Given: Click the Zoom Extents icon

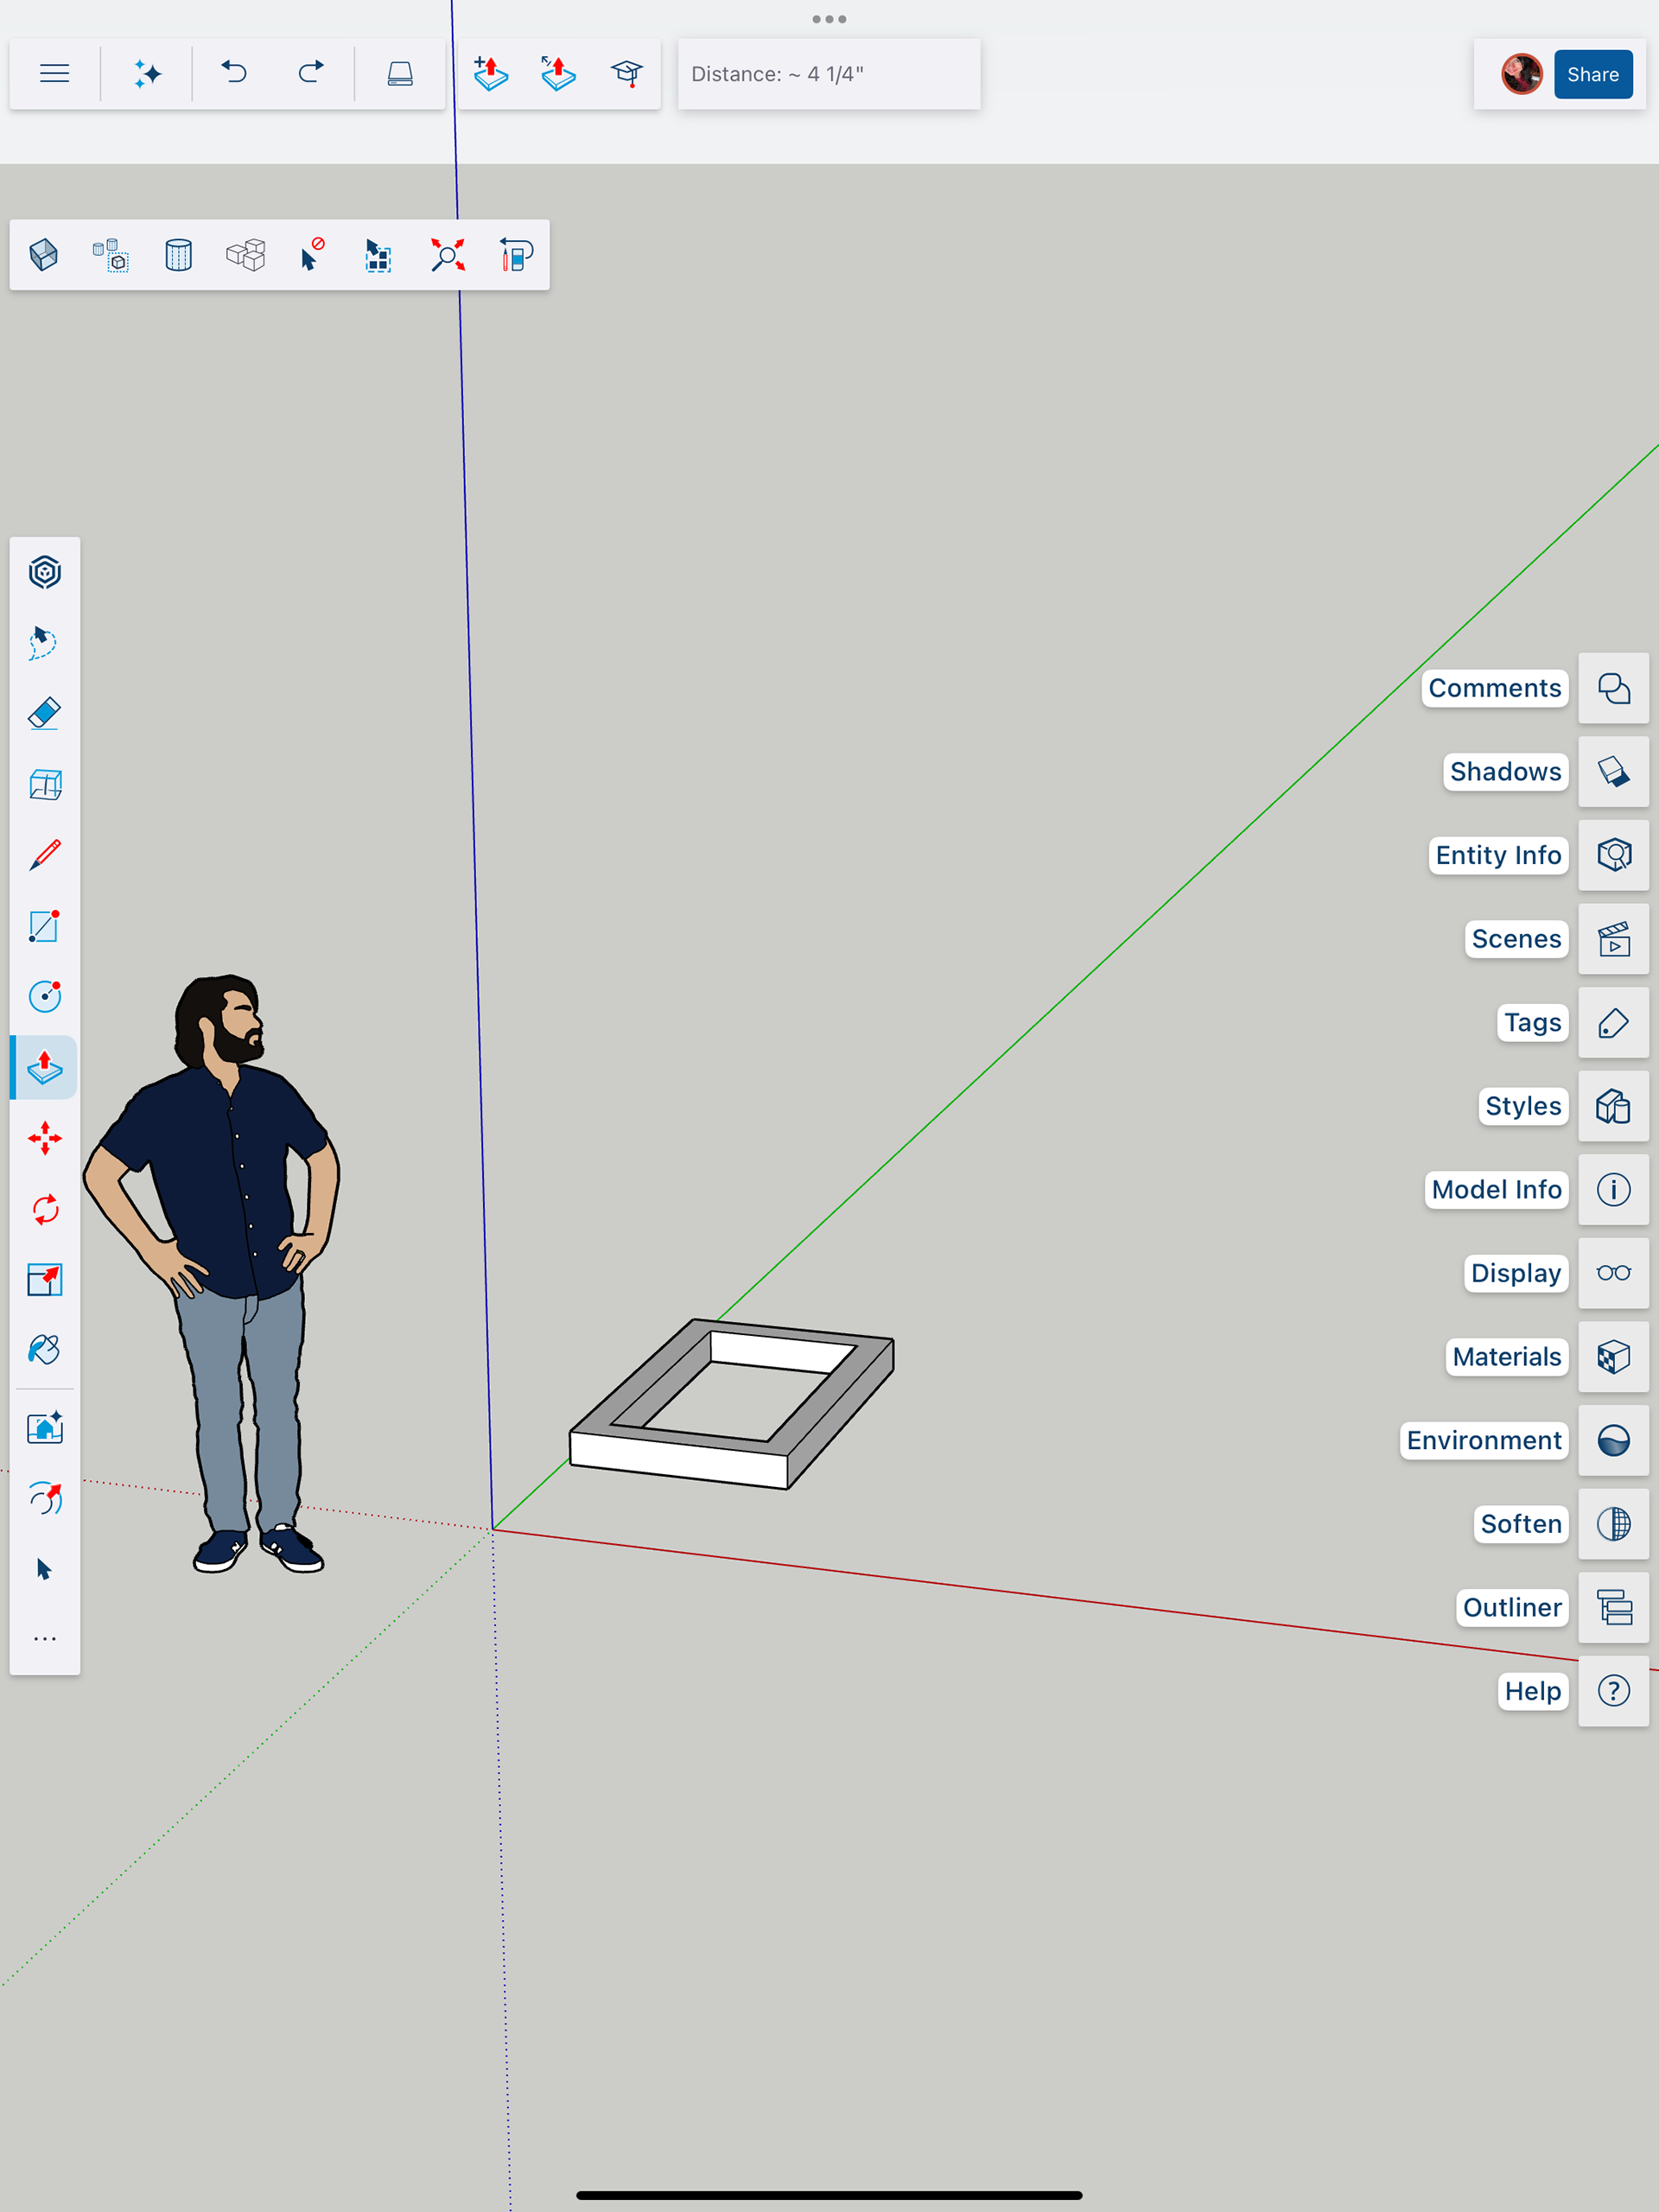Looking at the screenshot, I should click(447, 255).
